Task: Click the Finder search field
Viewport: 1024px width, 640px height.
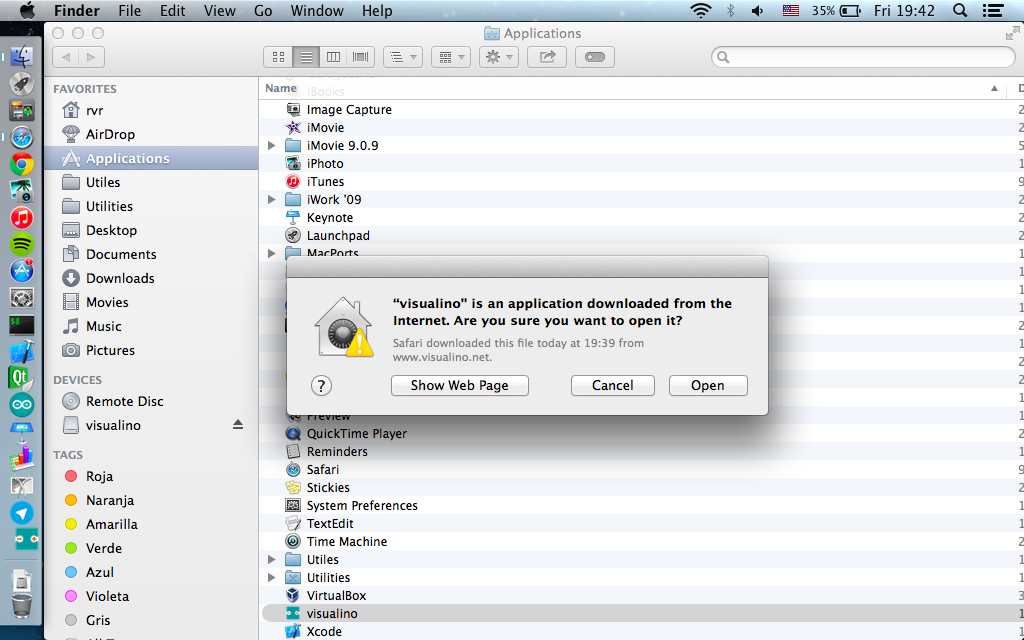Action: tap(863, 57)
